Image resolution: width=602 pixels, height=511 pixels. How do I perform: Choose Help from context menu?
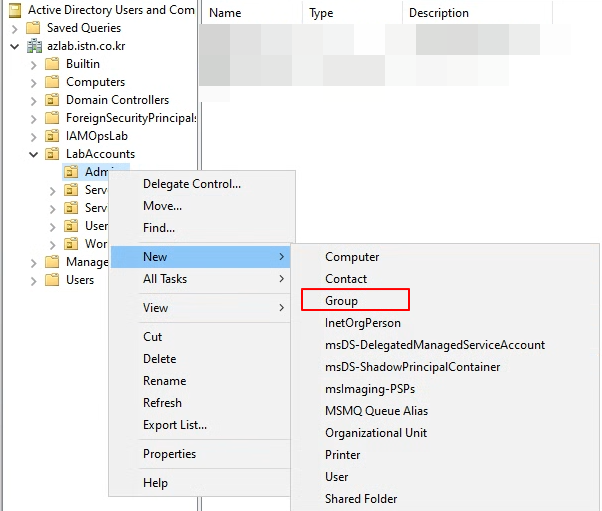tap(200, 483)
